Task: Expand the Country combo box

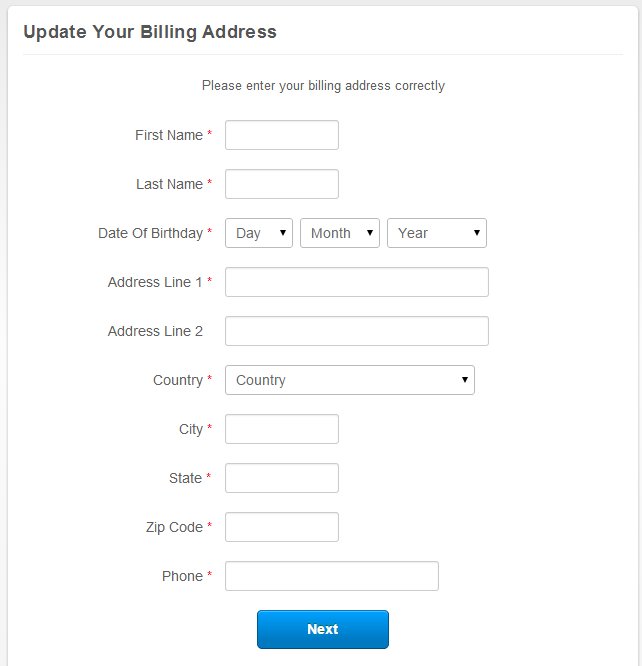Action: 349,380
